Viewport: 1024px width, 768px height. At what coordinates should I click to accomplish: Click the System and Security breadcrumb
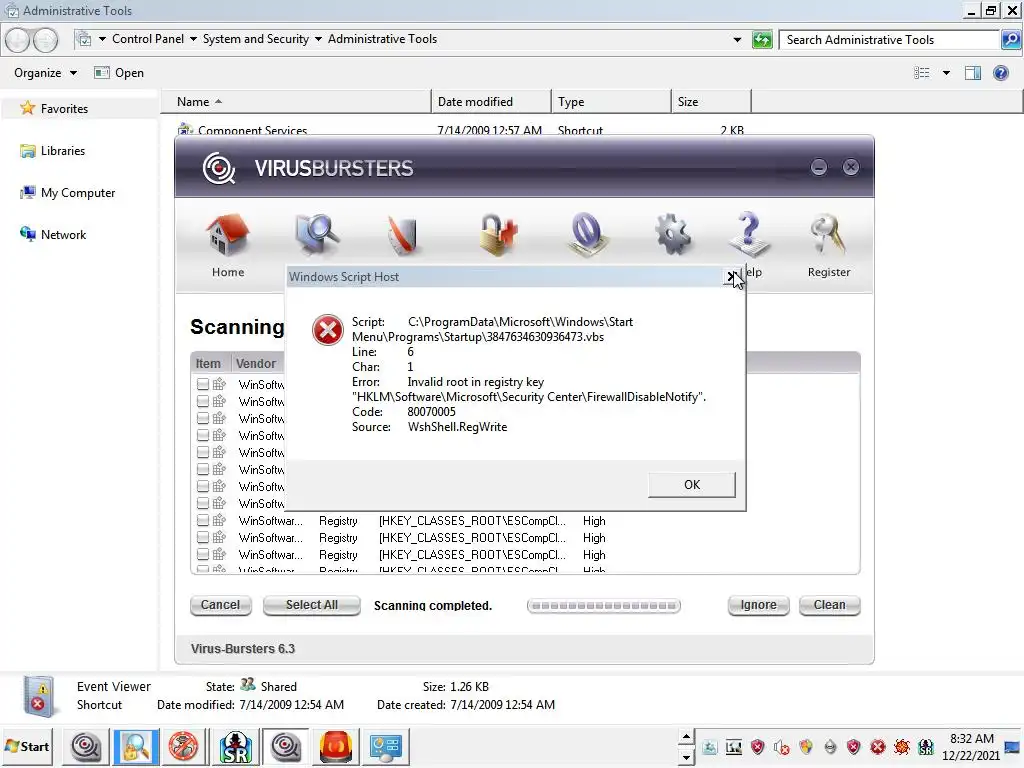coord(256,39)
